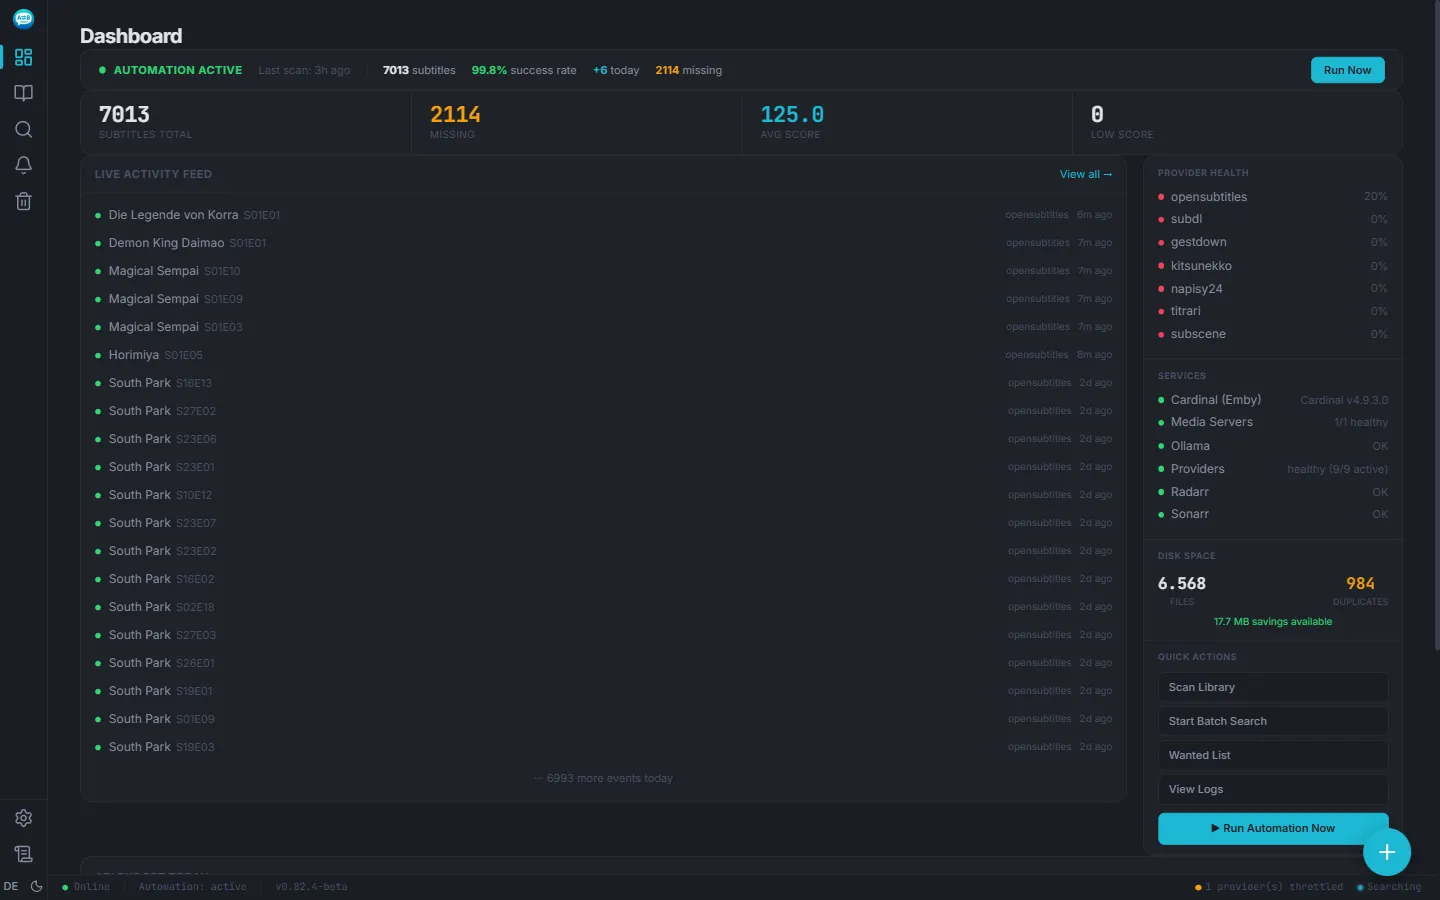Open the Notifications bell icon in sidebar
This screenshot has height=900, width=1440.
[x=23, y=165]
